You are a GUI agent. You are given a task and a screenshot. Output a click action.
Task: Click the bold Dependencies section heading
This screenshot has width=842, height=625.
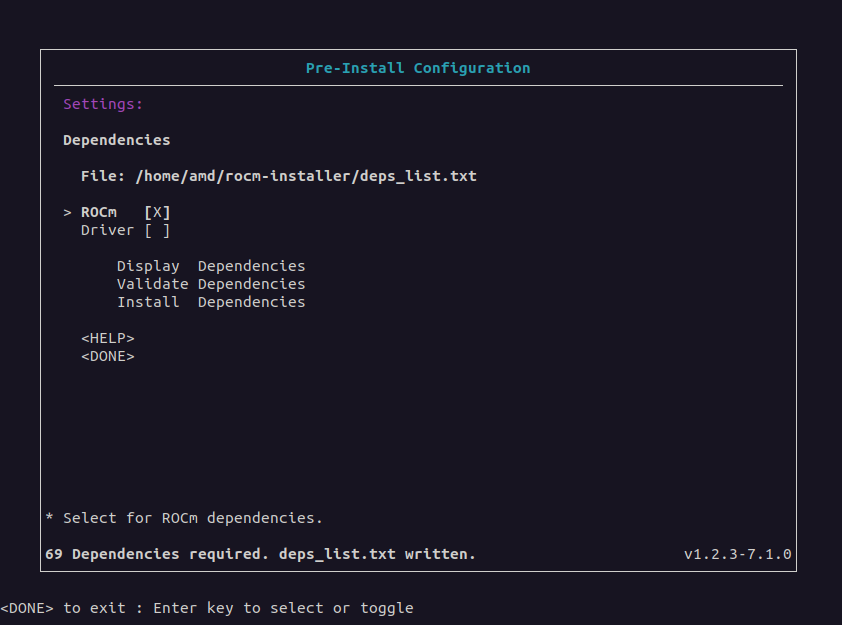pyautogui.click(x=116, y=140)
